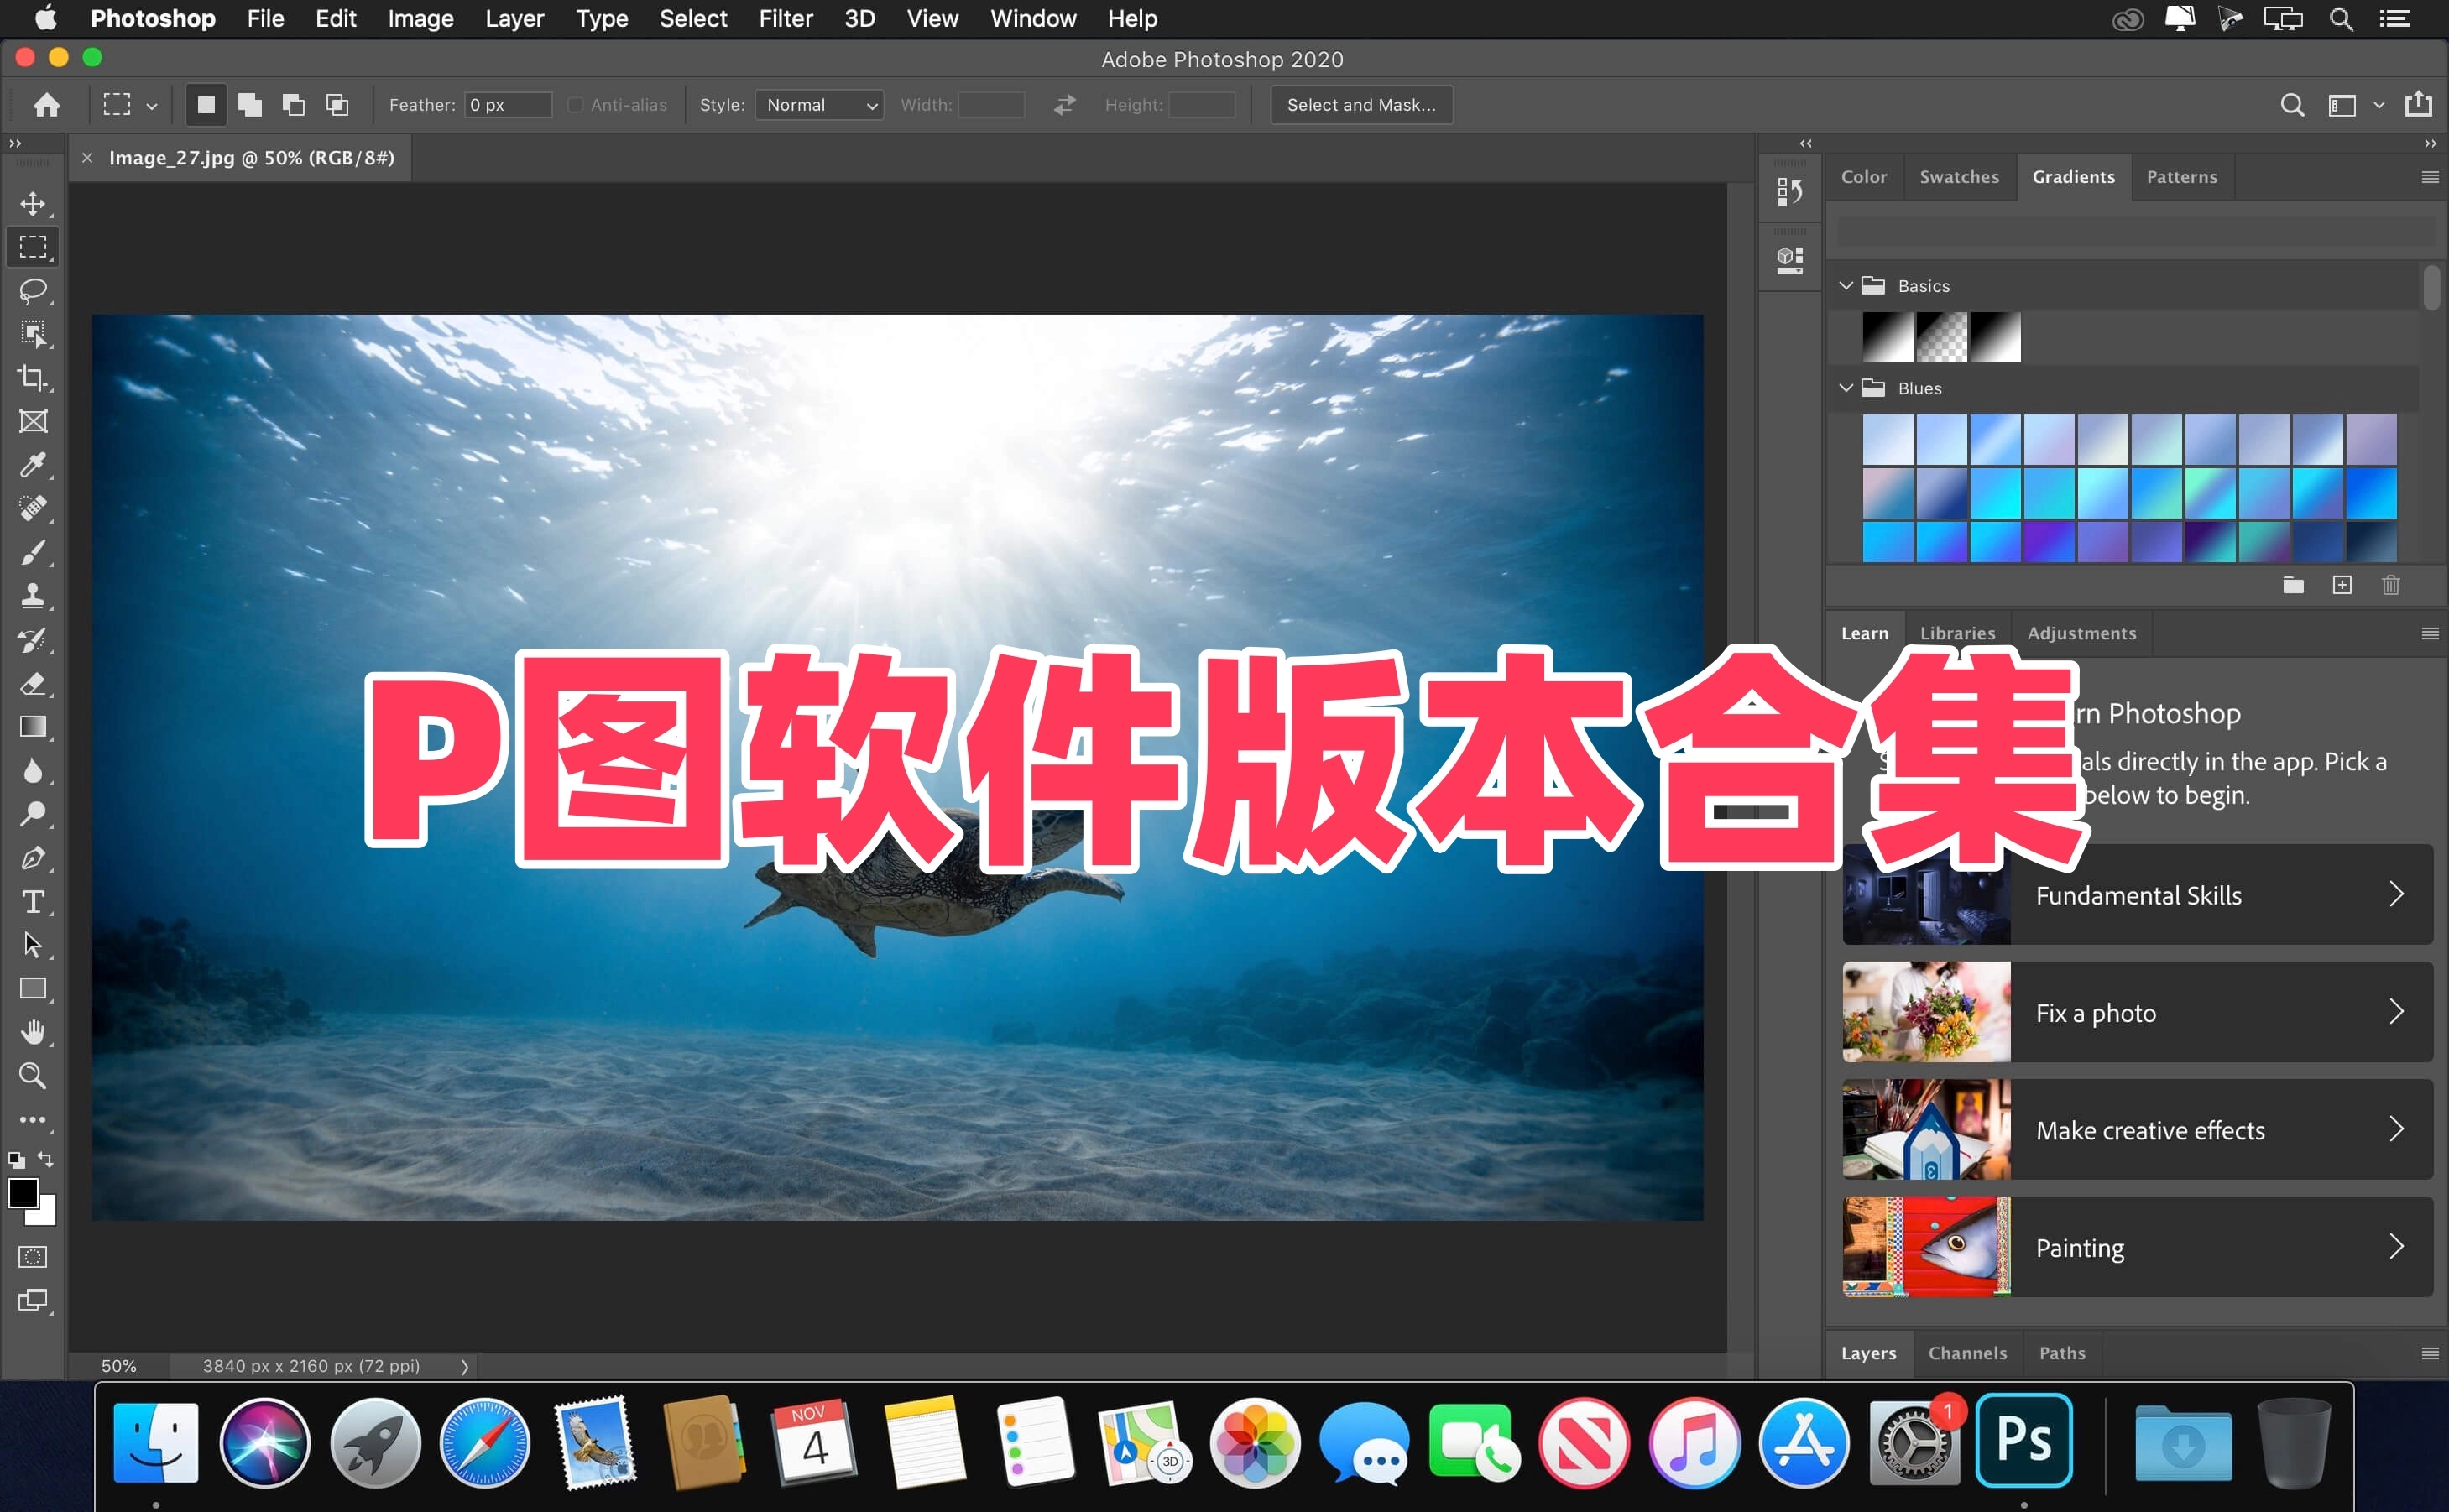Screen dimensions: 2449x1512
Task: Open the Style dropdown set to Normal
Action: (819, 105)
